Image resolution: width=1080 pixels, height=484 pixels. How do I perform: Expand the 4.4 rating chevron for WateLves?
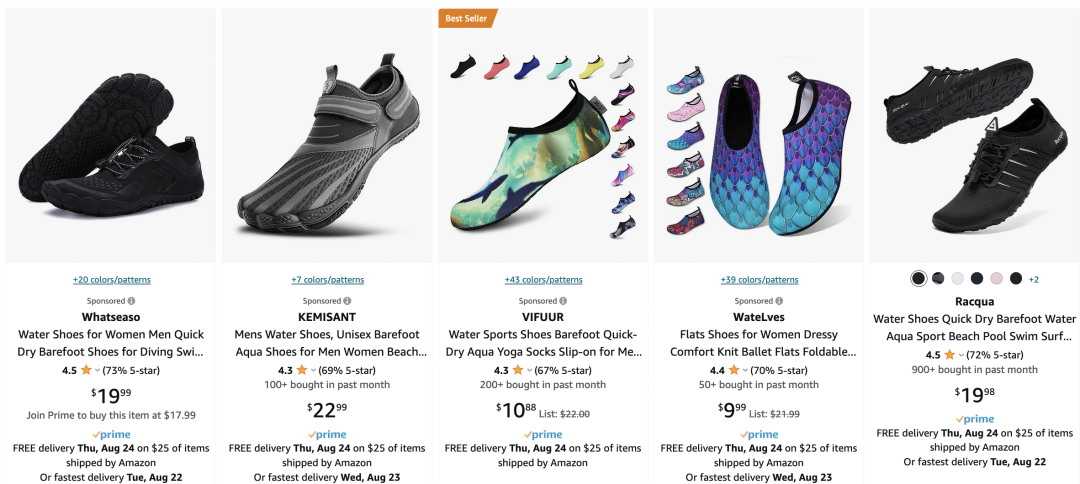(x=745, y=371)
